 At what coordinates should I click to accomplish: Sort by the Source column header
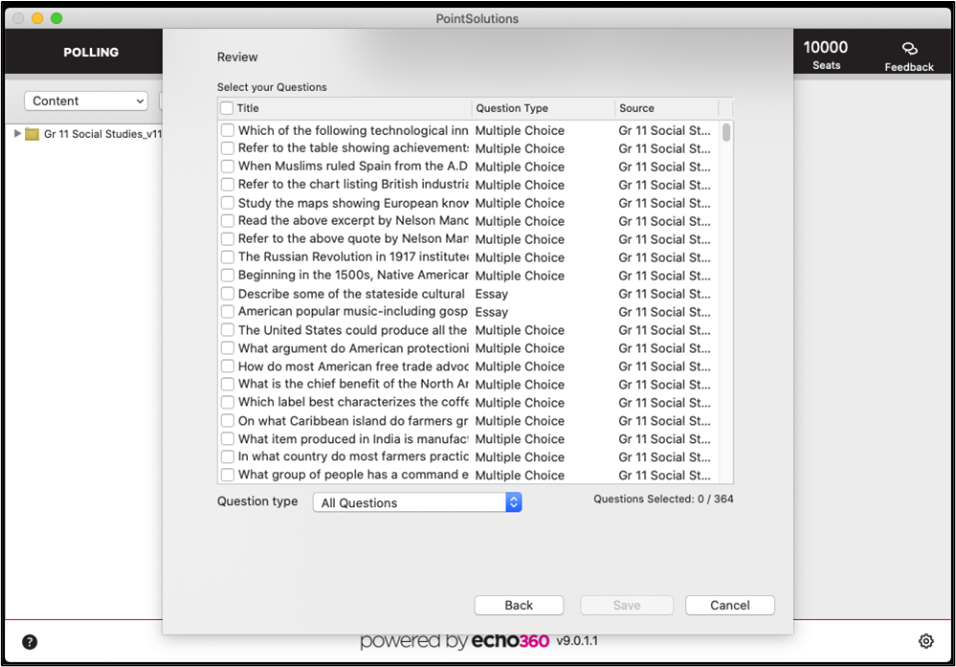point(637,108)
